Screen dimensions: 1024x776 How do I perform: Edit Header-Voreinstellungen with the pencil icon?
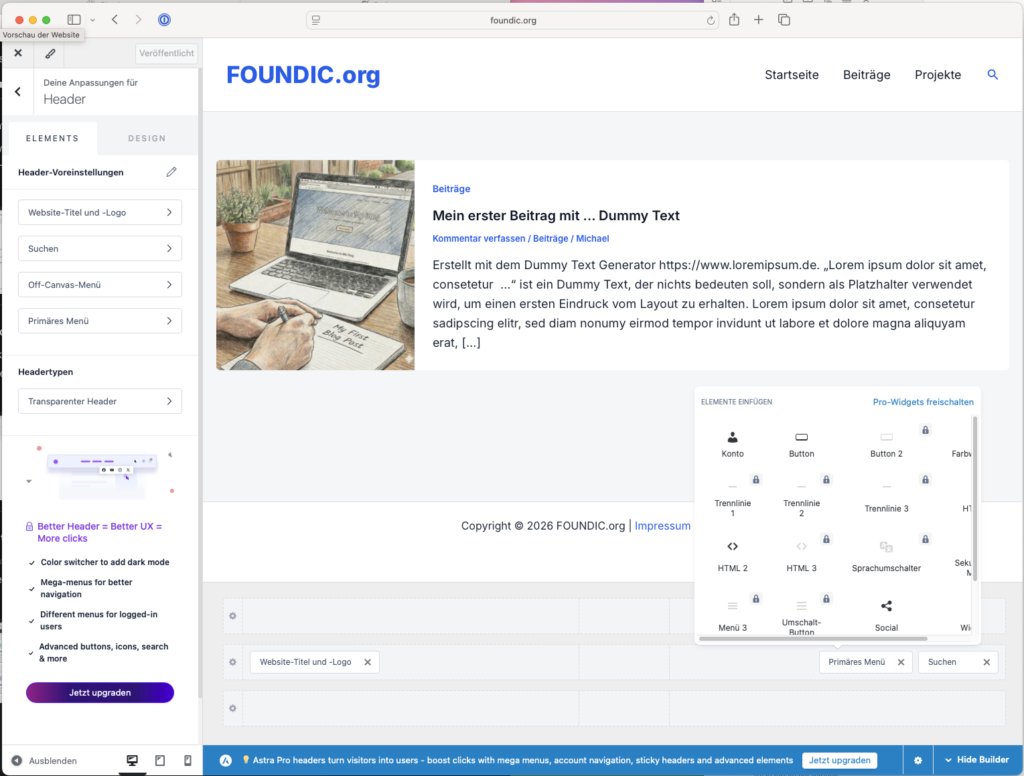tap(171, 172)
